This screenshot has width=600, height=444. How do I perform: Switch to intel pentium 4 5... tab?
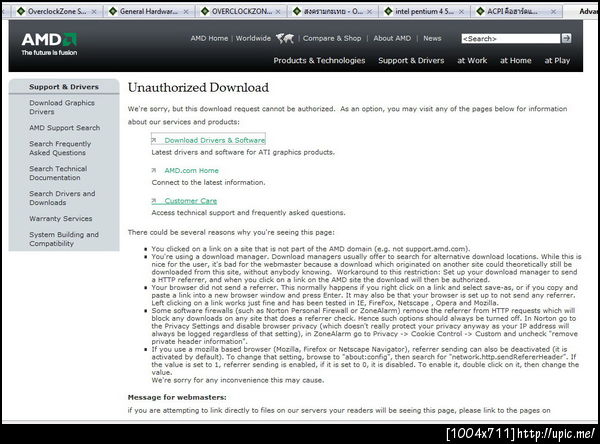424,11
